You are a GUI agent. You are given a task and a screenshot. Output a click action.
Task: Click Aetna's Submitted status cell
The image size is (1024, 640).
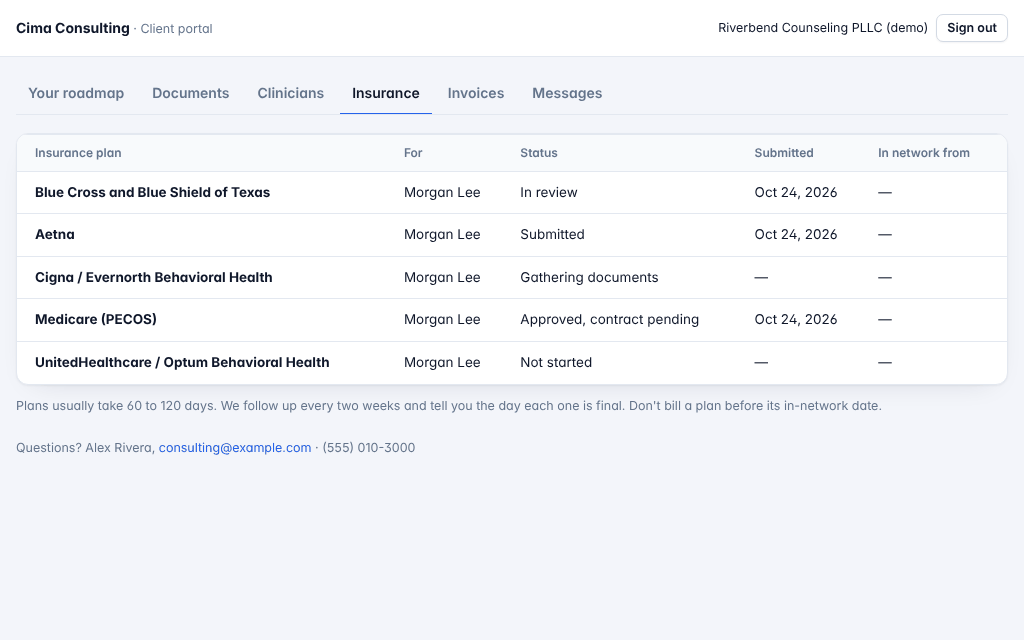click(x=552, y=234)
